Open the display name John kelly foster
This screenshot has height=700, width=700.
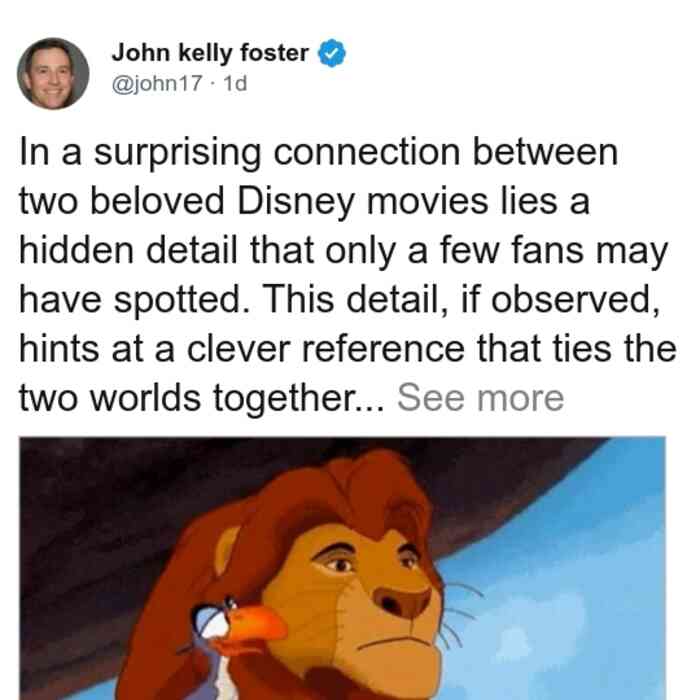pos(210,53)
